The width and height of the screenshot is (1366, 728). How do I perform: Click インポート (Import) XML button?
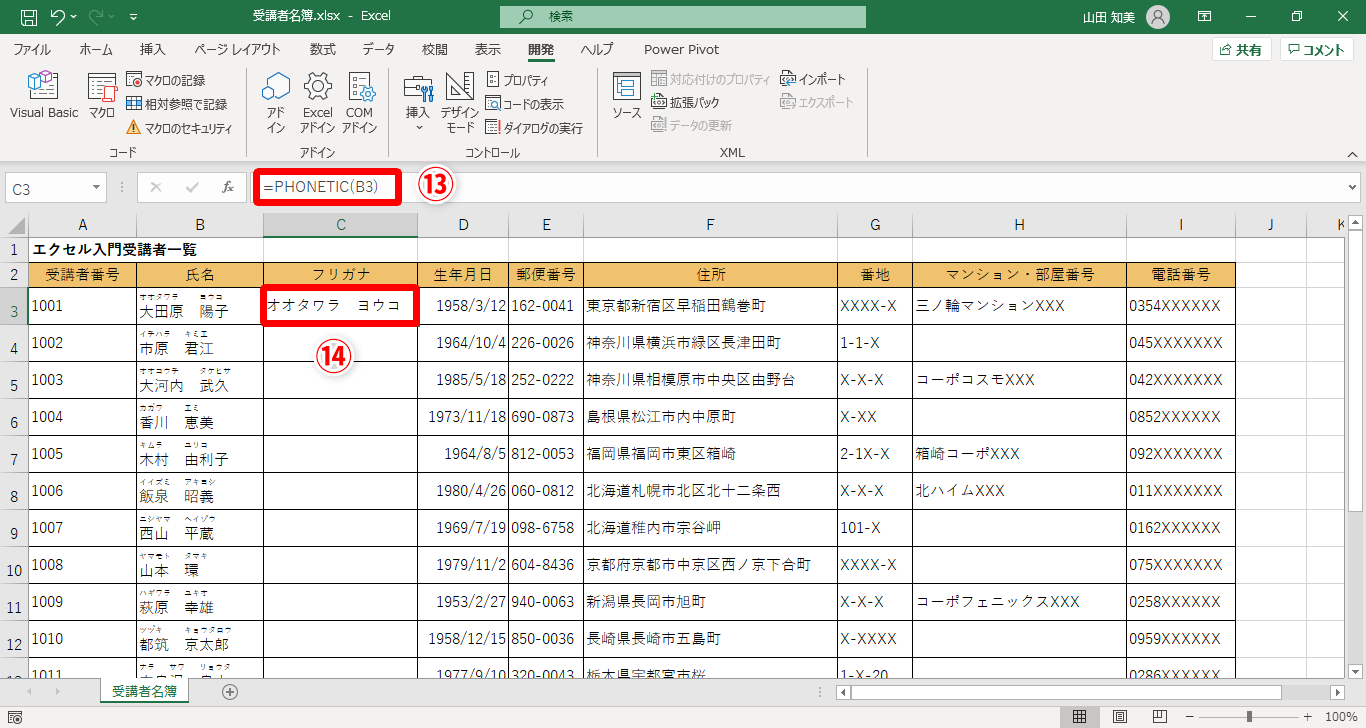813,79
